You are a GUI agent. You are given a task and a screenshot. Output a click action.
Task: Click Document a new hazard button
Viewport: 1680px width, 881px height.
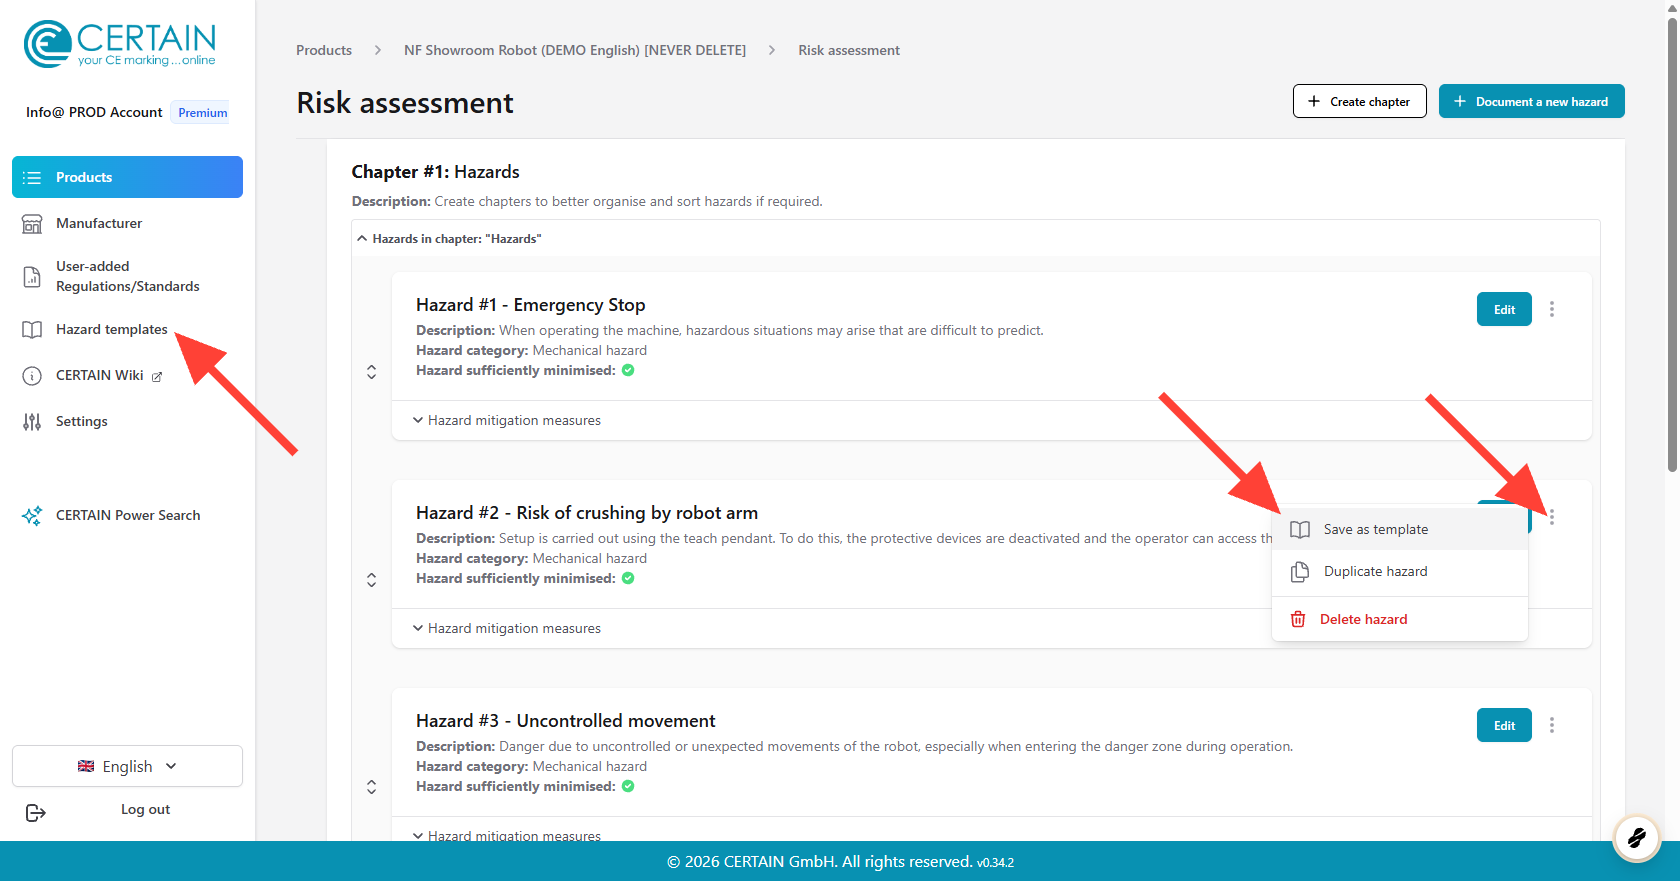[x=1532, y=101]
